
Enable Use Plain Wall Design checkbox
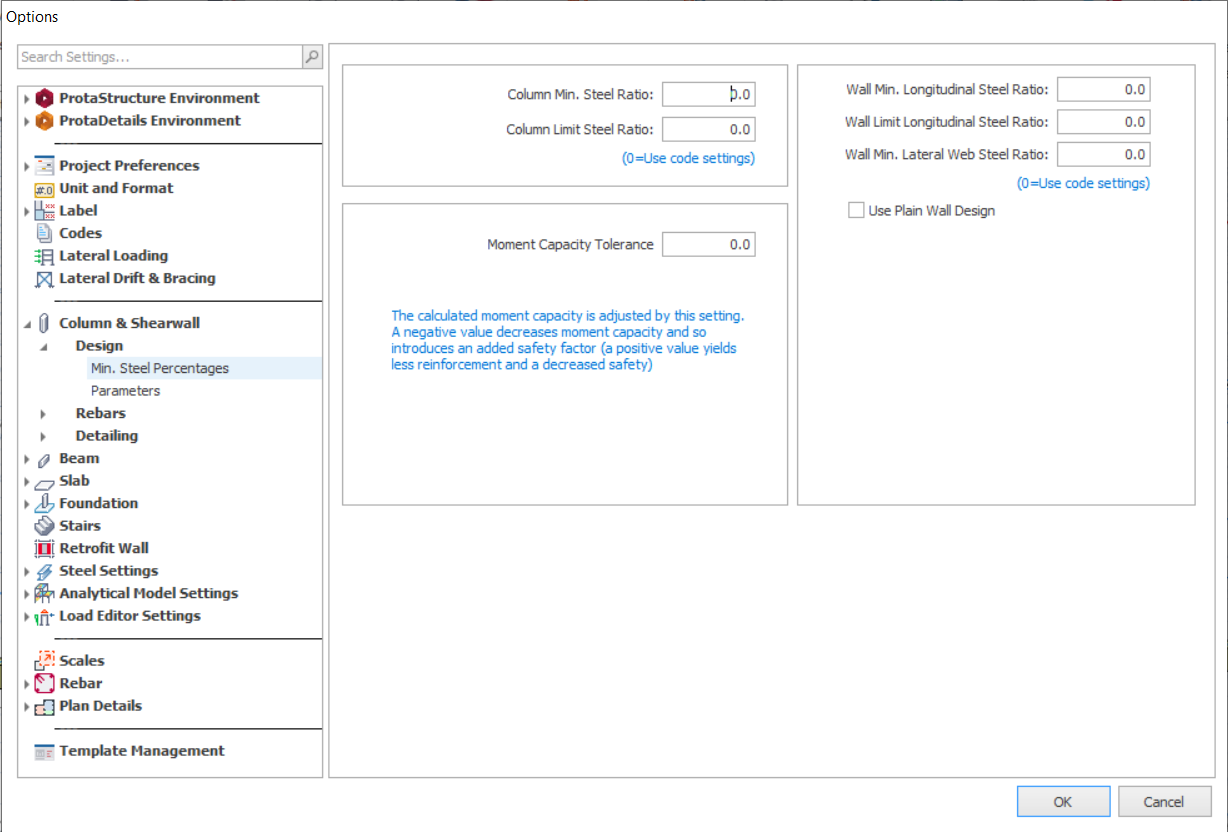(x=856, y=210)
